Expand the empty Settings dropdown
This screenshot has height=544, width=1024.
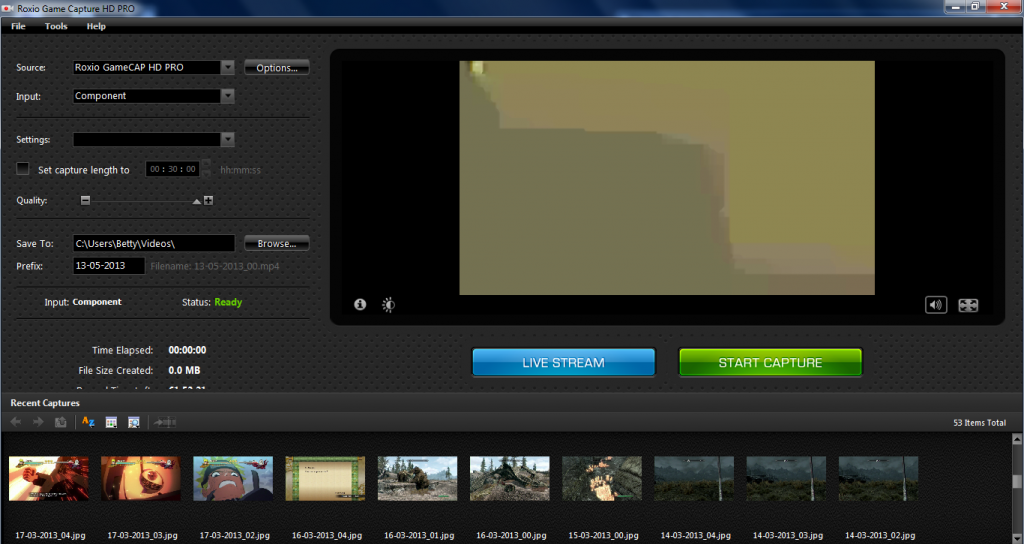point(227,139)
